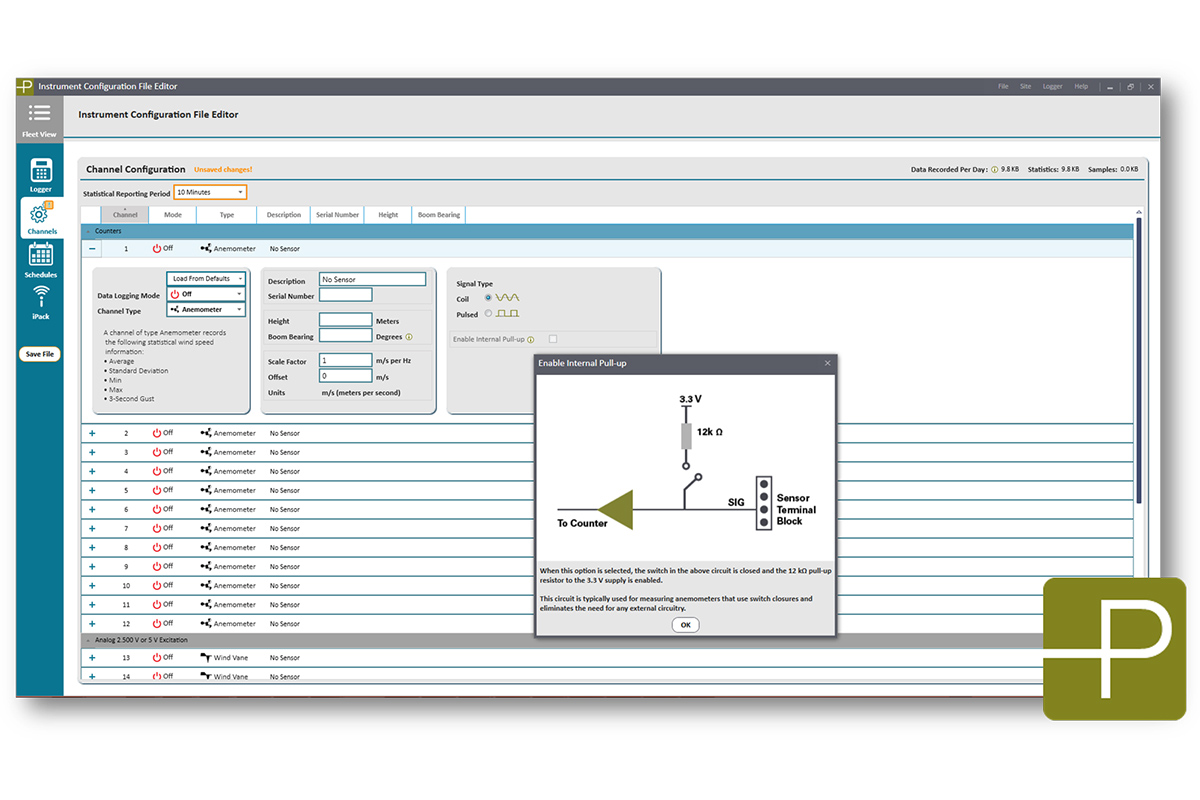1200x800 pixels.
Task: Expand channel 2 row
Action: pyautogui.click(x=92, y=433)
